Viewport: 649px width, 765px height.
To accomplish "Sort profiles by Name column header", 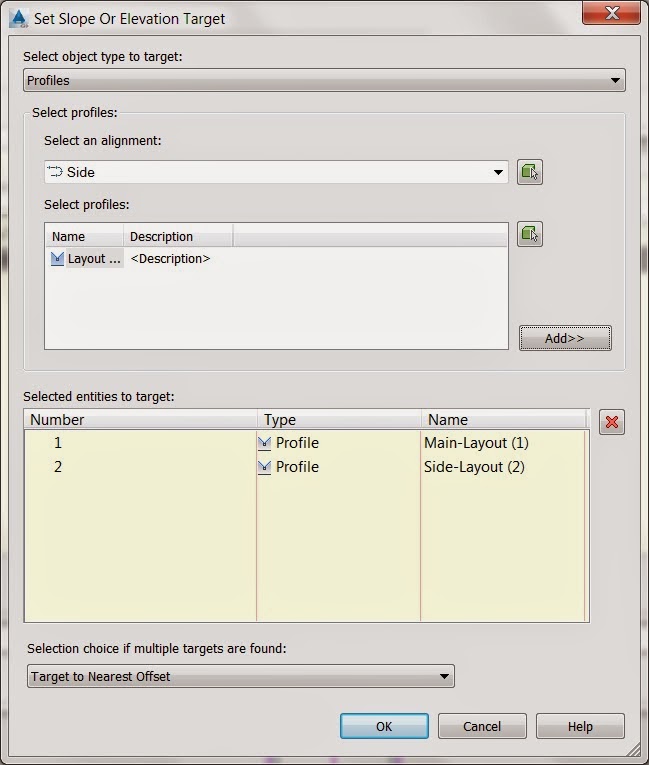I will click(84, 237).
